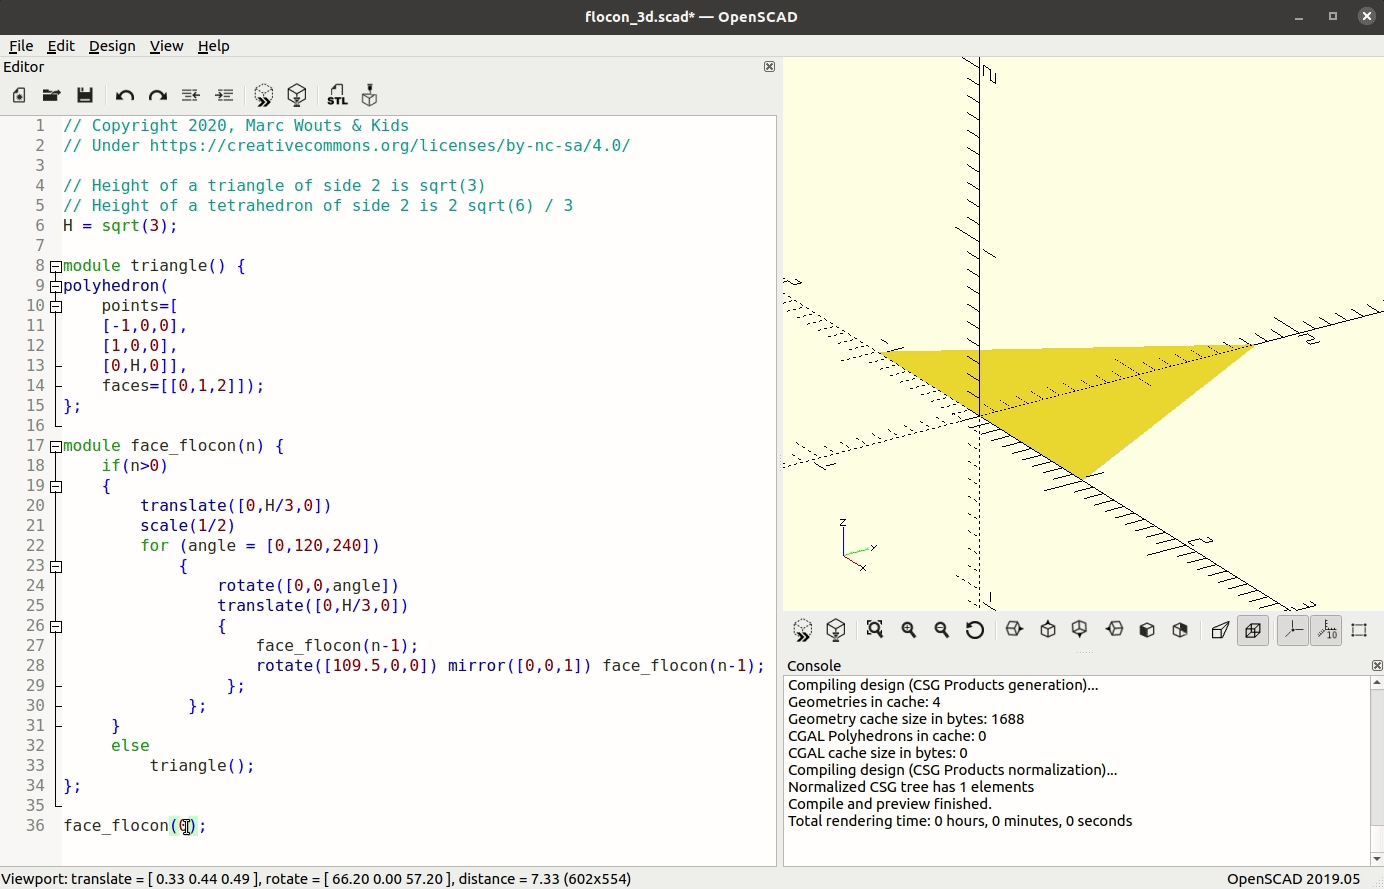Toggle Show Scale Markers

click(x=1326, y=630)
